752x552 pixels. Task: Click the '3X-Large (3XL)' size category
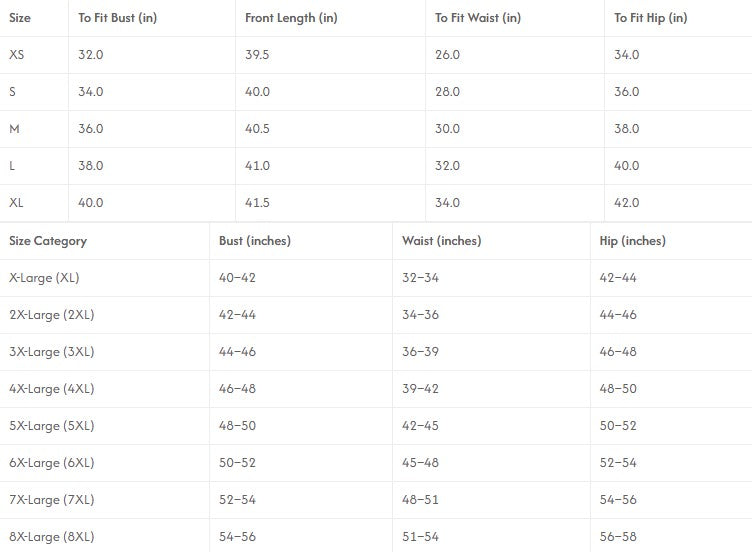coord(51,352)
